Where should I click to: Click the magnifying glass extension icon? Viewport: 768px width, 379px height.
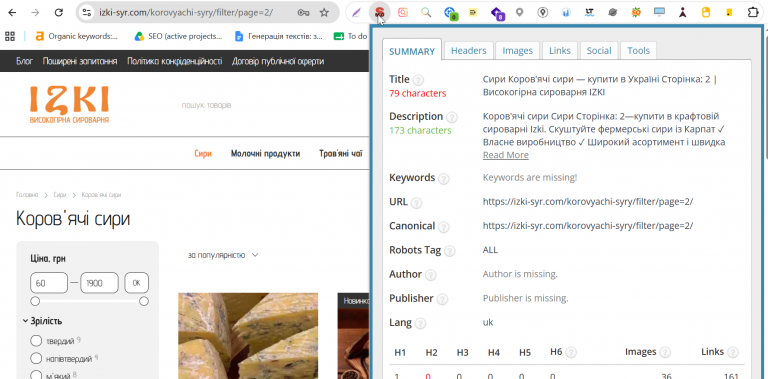pyautogui.click(x=427, y=13)
